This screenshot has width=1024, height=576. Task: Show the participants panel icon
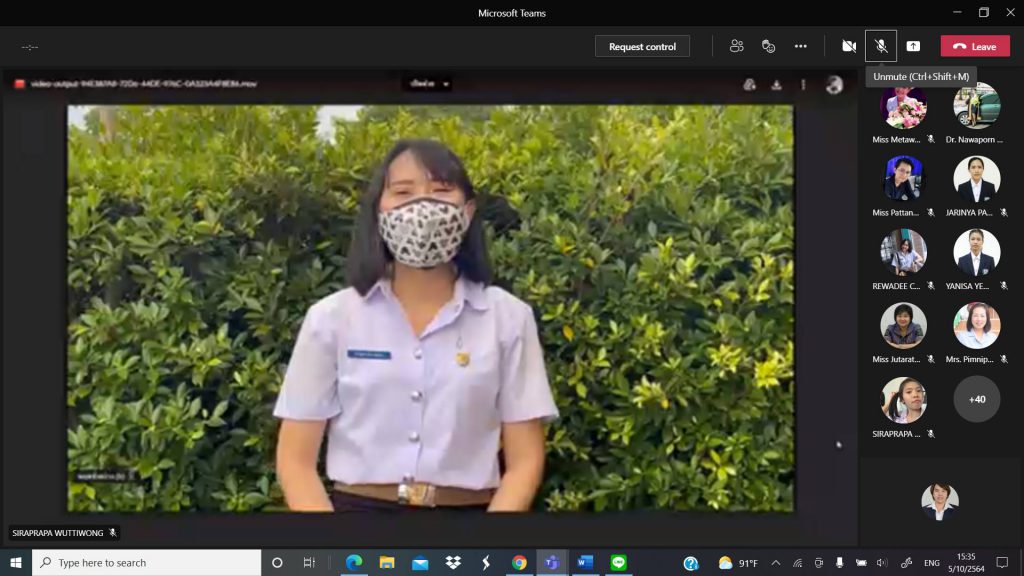pyautogui.click(x=737, y=46)
